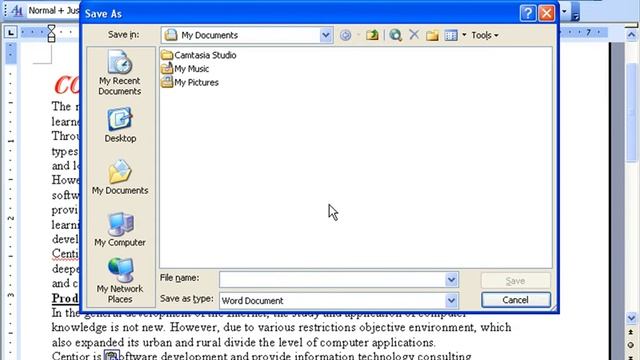
Task: Select the My Music folder
Action: [x=185, y=69]
